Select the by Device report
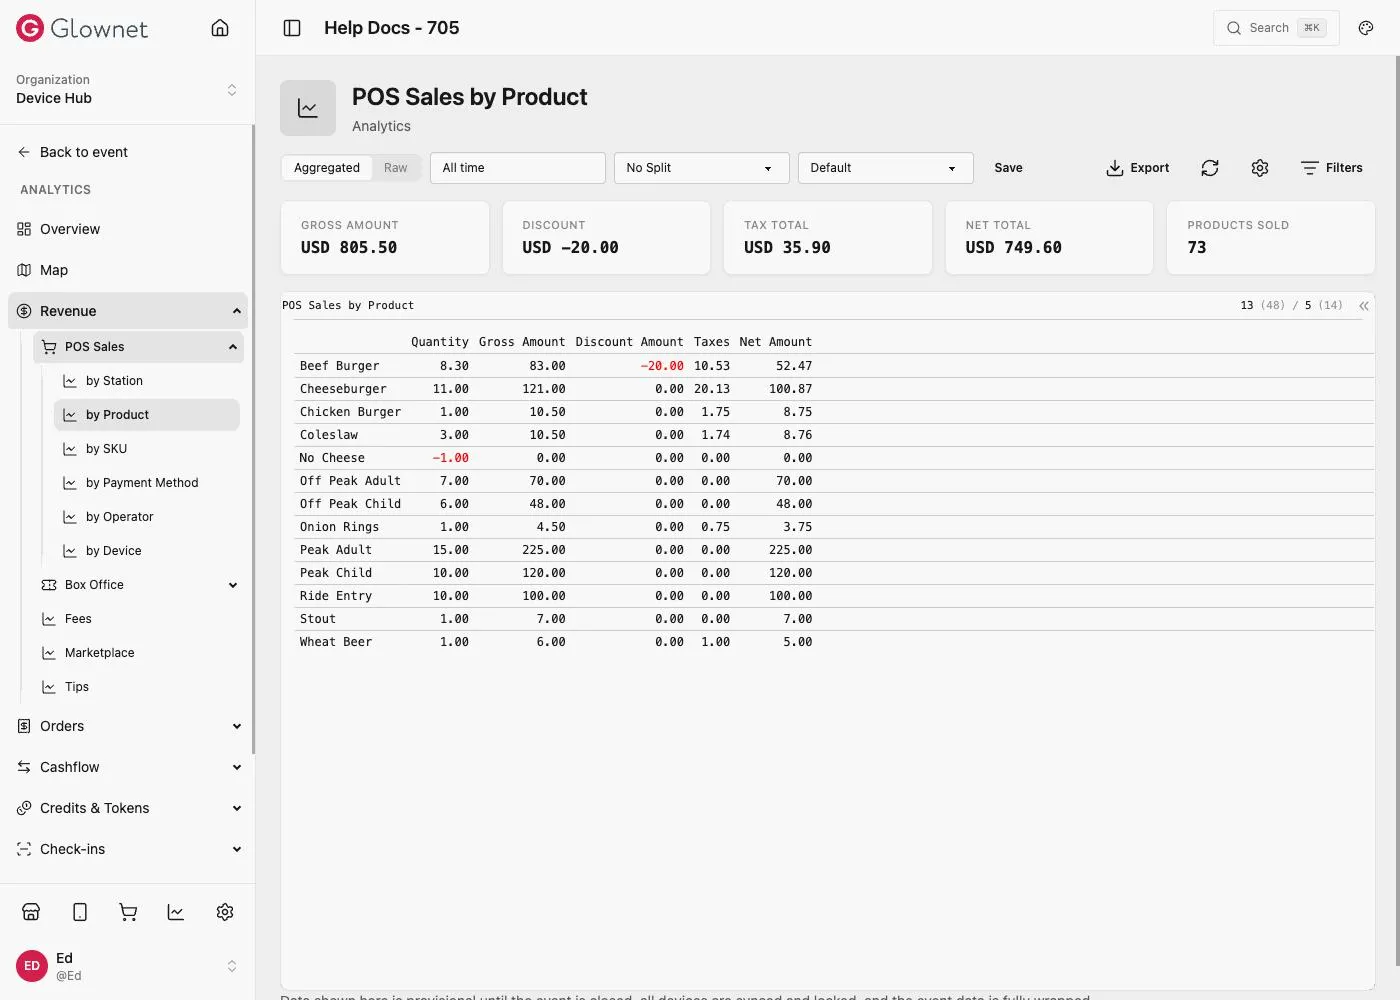 click(x=147, y=551)
